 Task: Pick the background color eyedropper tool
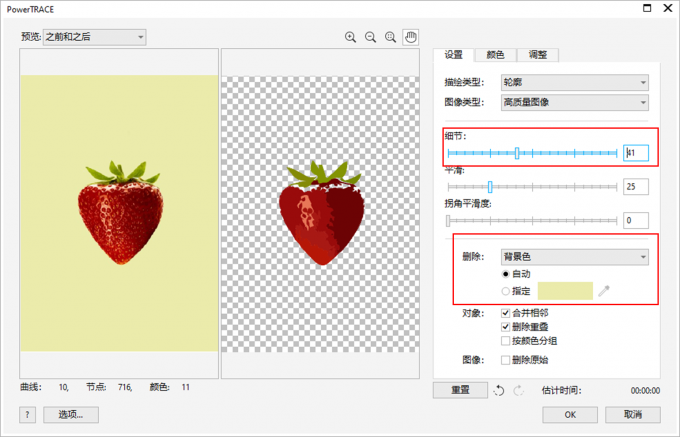click(604, 291)
